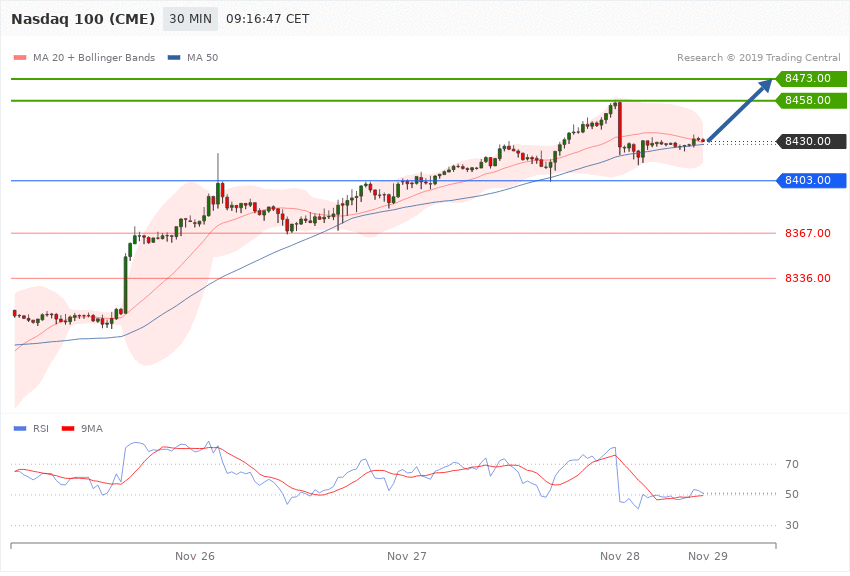Click the blue RSI legend swatch
Screen dimensions: 850x576
[x=20, y=429]
